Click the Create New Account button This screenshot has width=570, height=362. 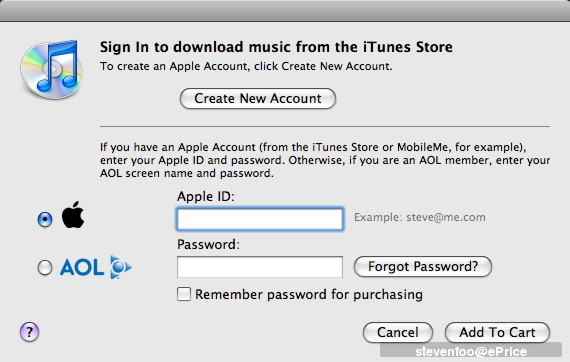tap(258, 98)
